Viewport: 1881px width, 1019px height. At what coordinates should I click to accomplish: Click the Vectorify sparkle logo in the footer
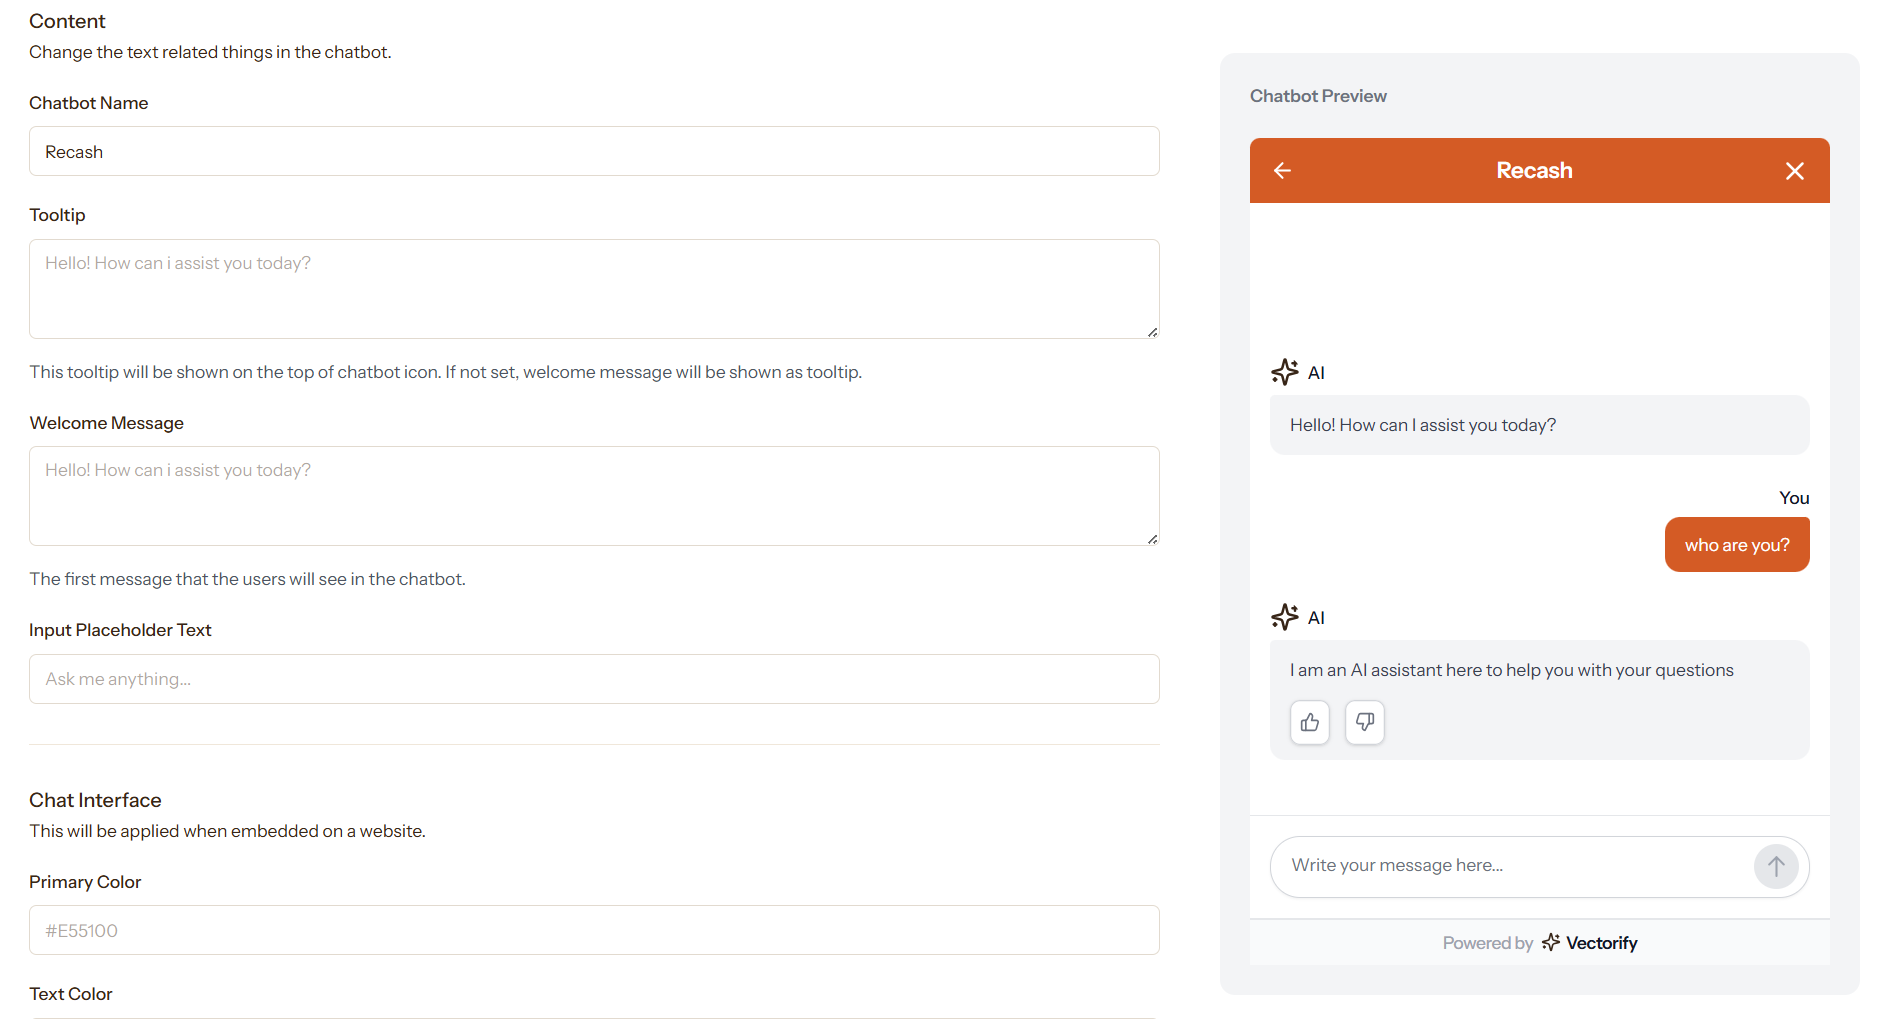coord(1551,942)
